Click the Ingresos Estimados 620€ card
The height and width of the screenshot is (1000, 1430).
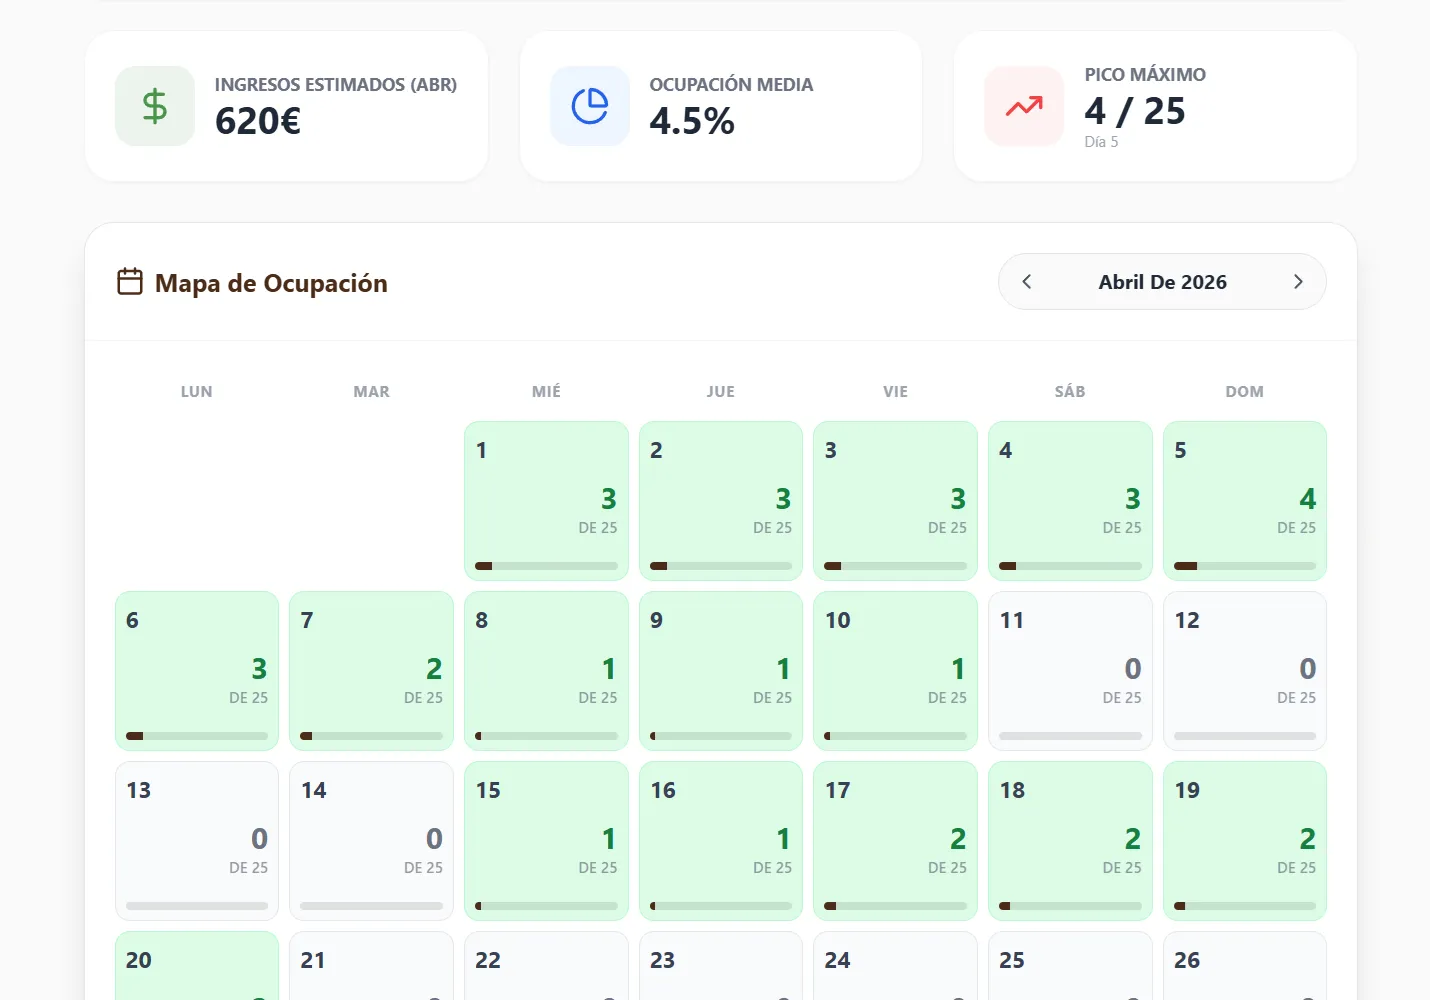(x=286, y=106)
